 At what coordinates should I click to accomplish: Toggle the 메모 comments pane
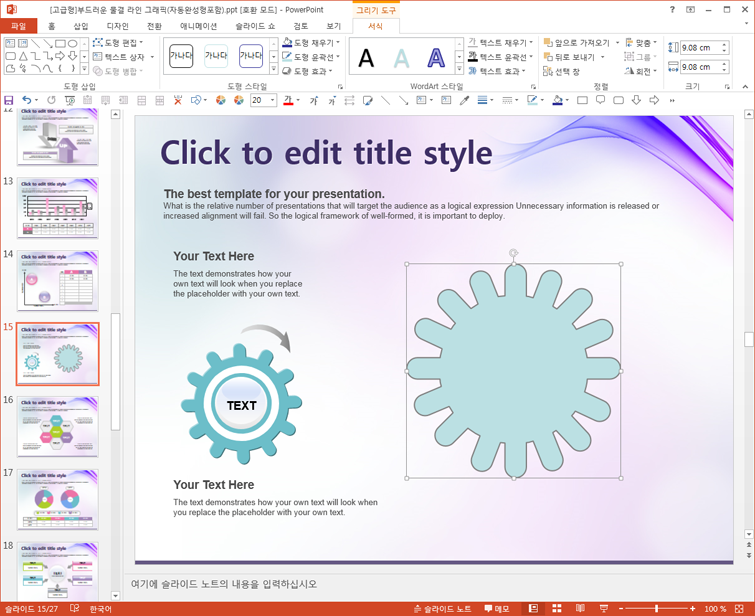[x=496, y=609]
